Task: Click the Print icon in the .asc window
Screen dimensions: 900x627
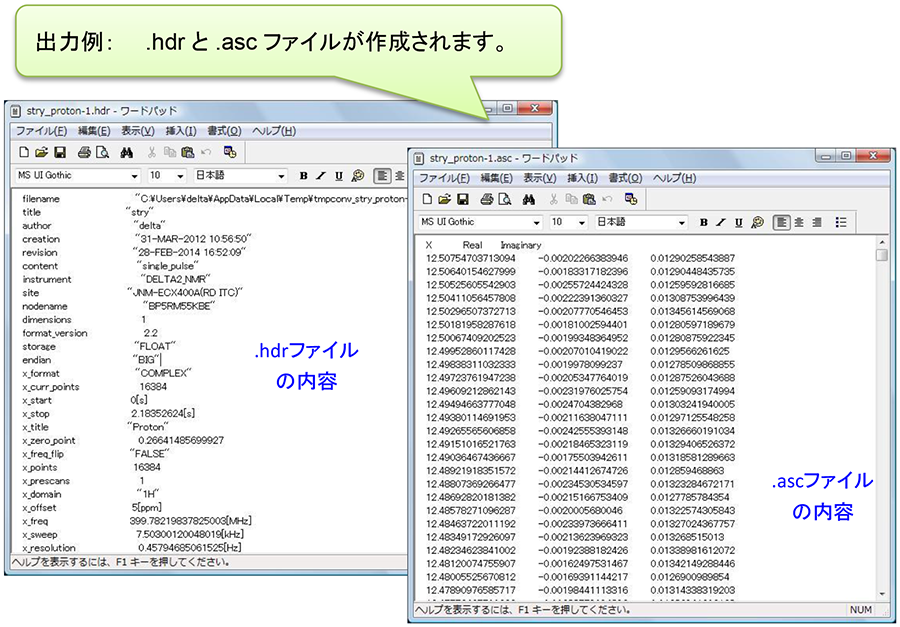Action: click(485, 199)
